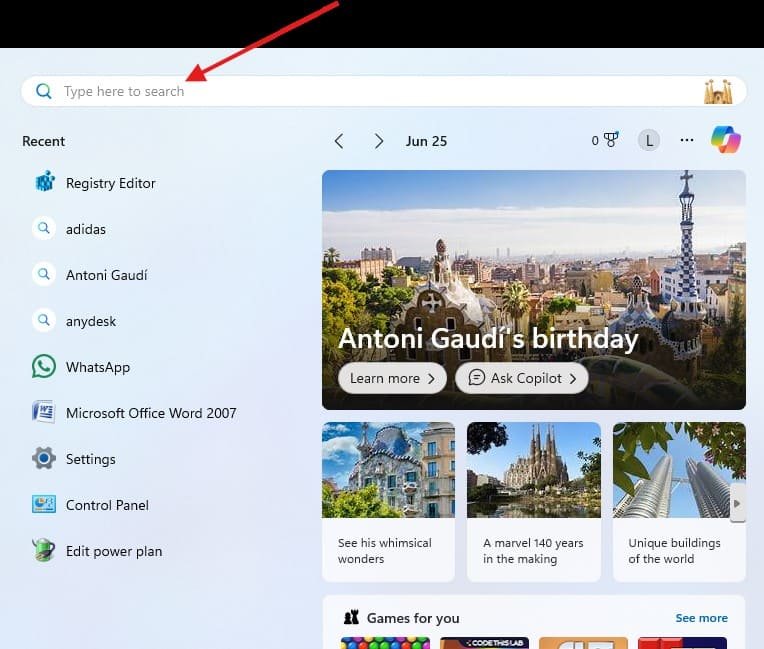Advance the cards carousel with right arrow
764x649 pixels.
[737, 503]
